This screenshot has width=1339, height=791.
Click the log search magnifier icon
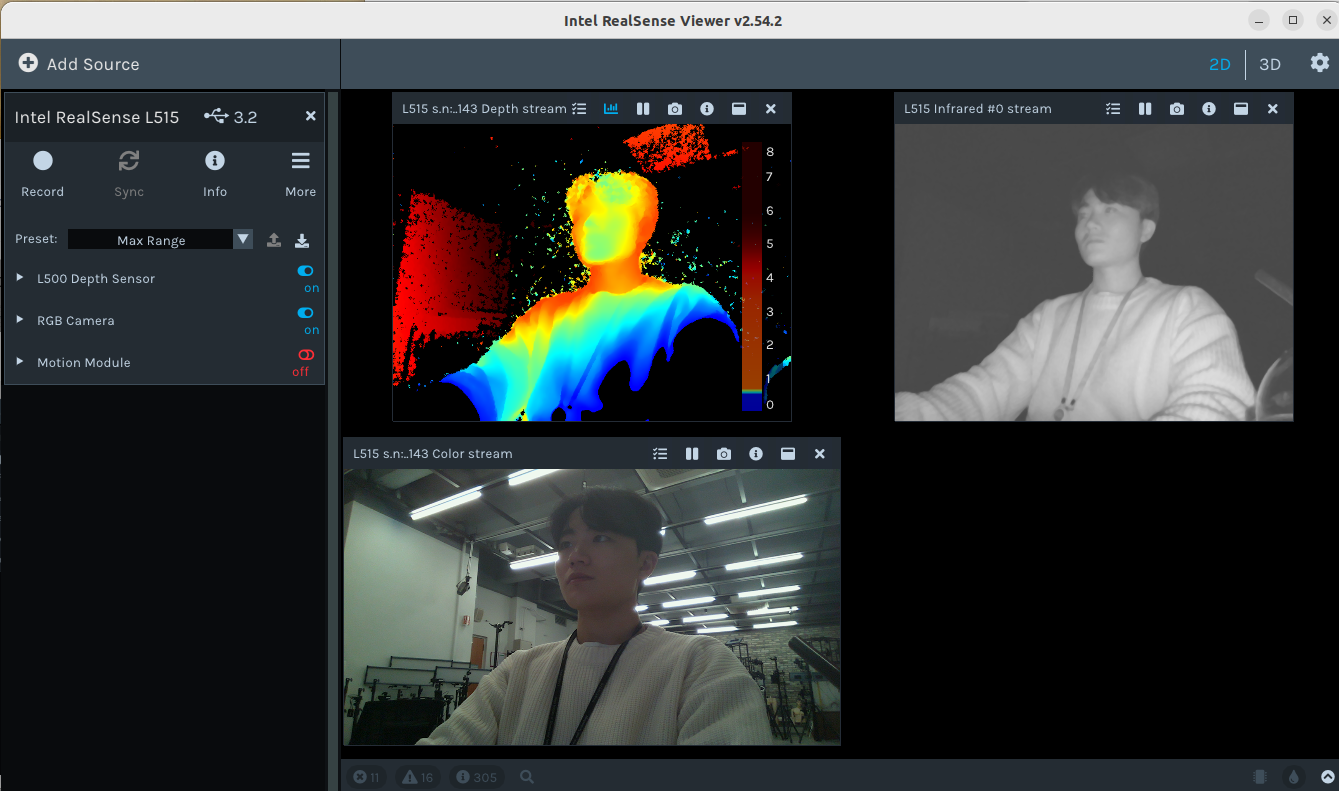pos(527,777)
